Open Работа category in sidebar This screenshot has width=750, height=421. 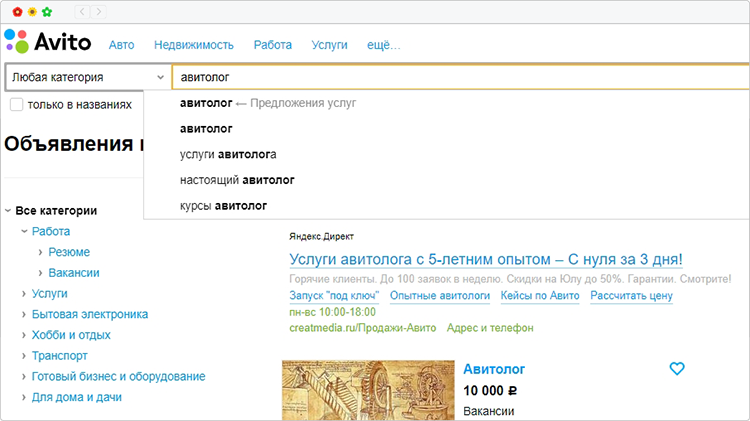51,231
